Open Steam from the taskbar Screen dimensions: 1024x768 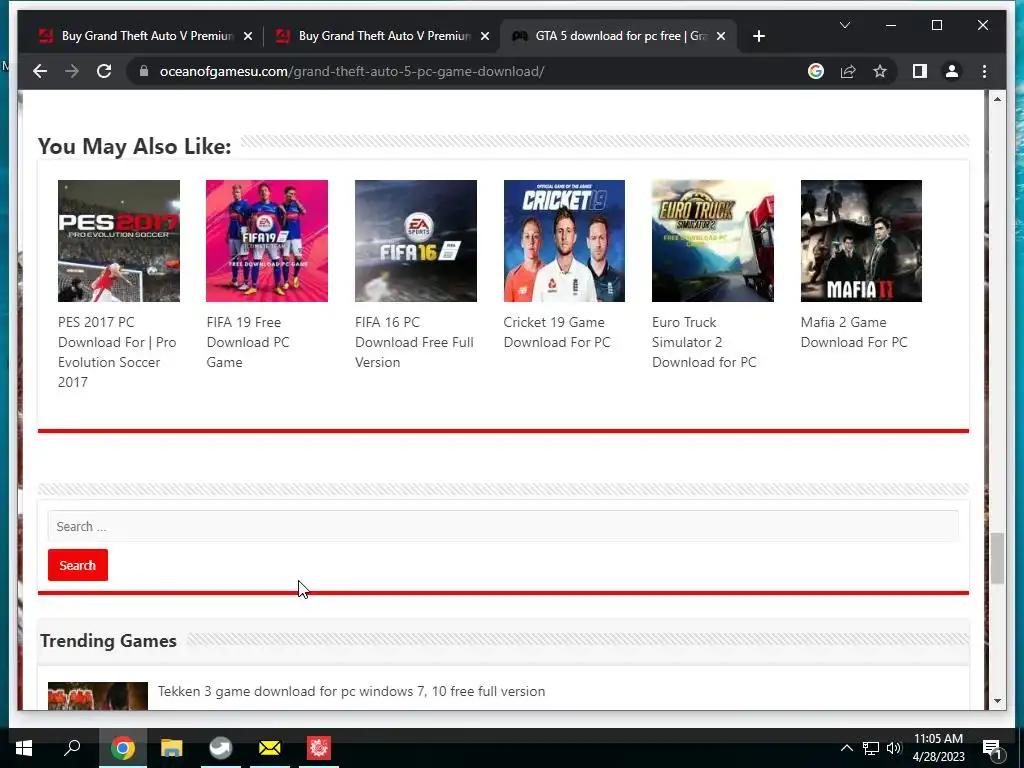pyautogui.click(x=221, y=748)
